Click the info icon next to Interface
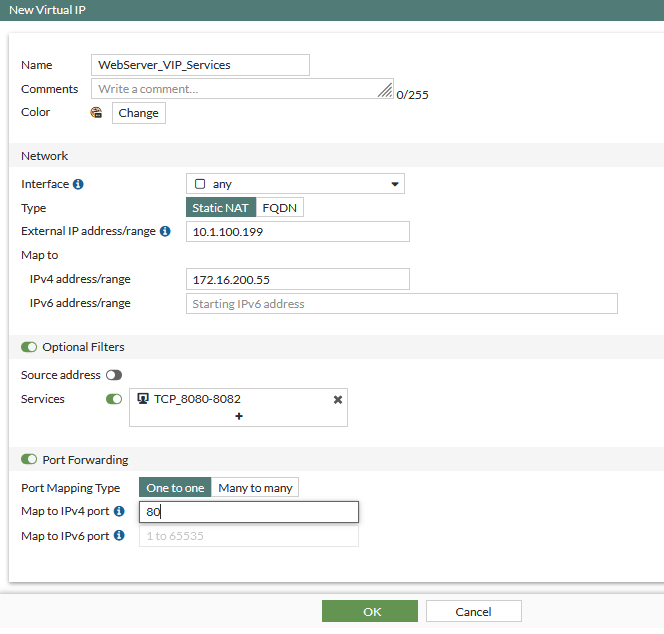 tap(79, 185)
